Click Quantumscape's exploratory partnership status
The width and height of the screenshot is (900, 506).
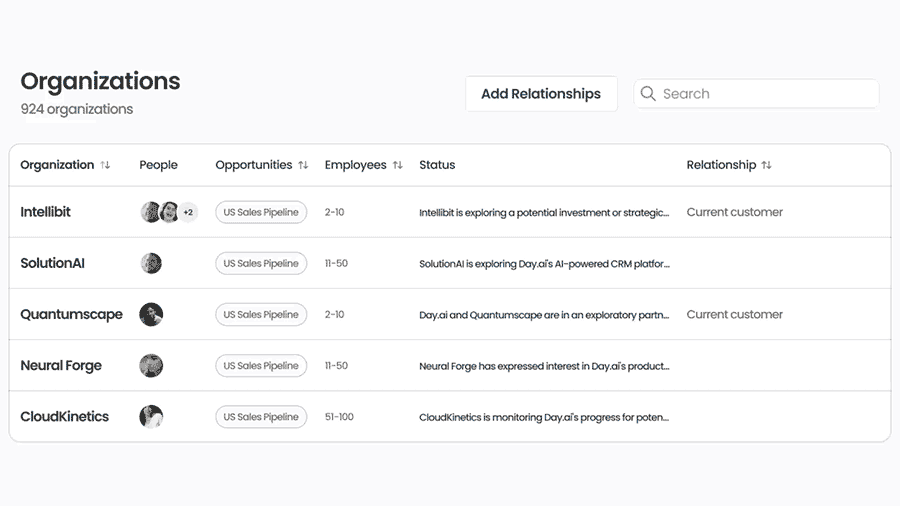coord(544,315)
